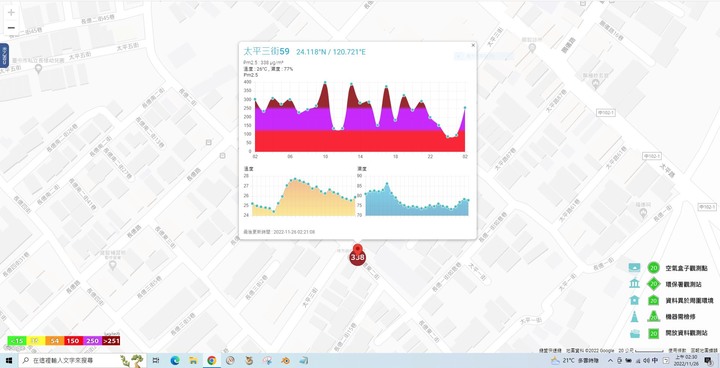Click the green diamond 20 EPA marker sample
Screen dimensions: 720x368
[x=653, y=284]
